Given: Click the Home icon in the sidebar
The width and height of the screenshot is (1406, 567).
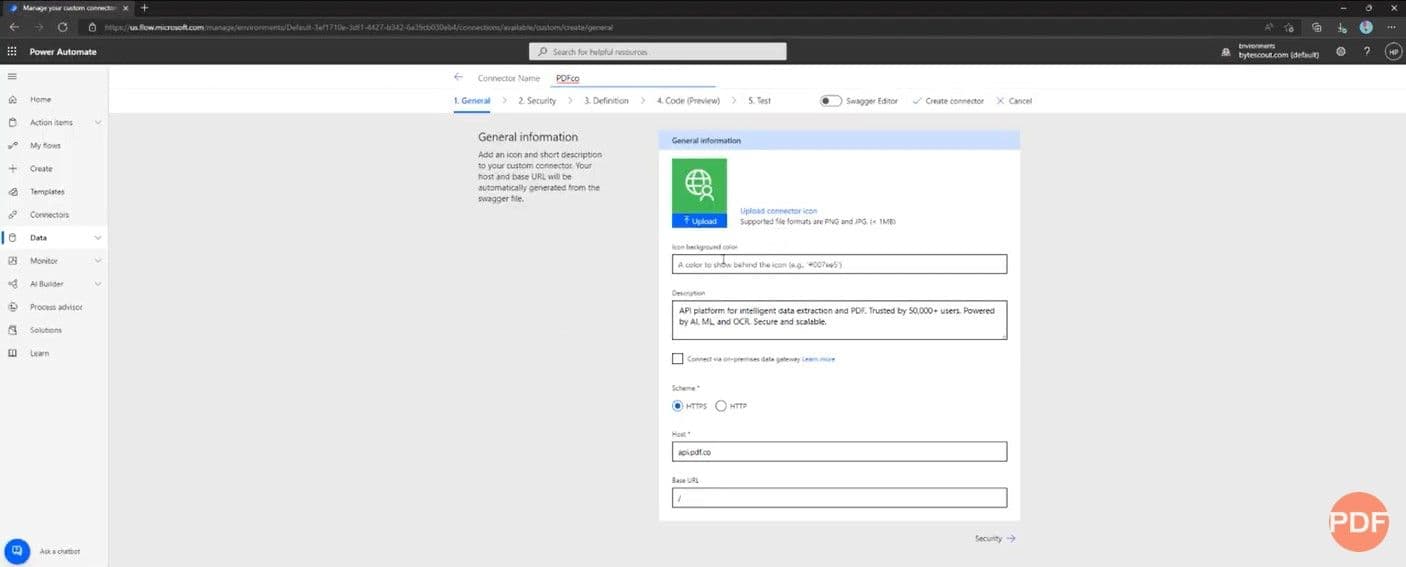Looking at the screenshot, I should click(13, 100).
